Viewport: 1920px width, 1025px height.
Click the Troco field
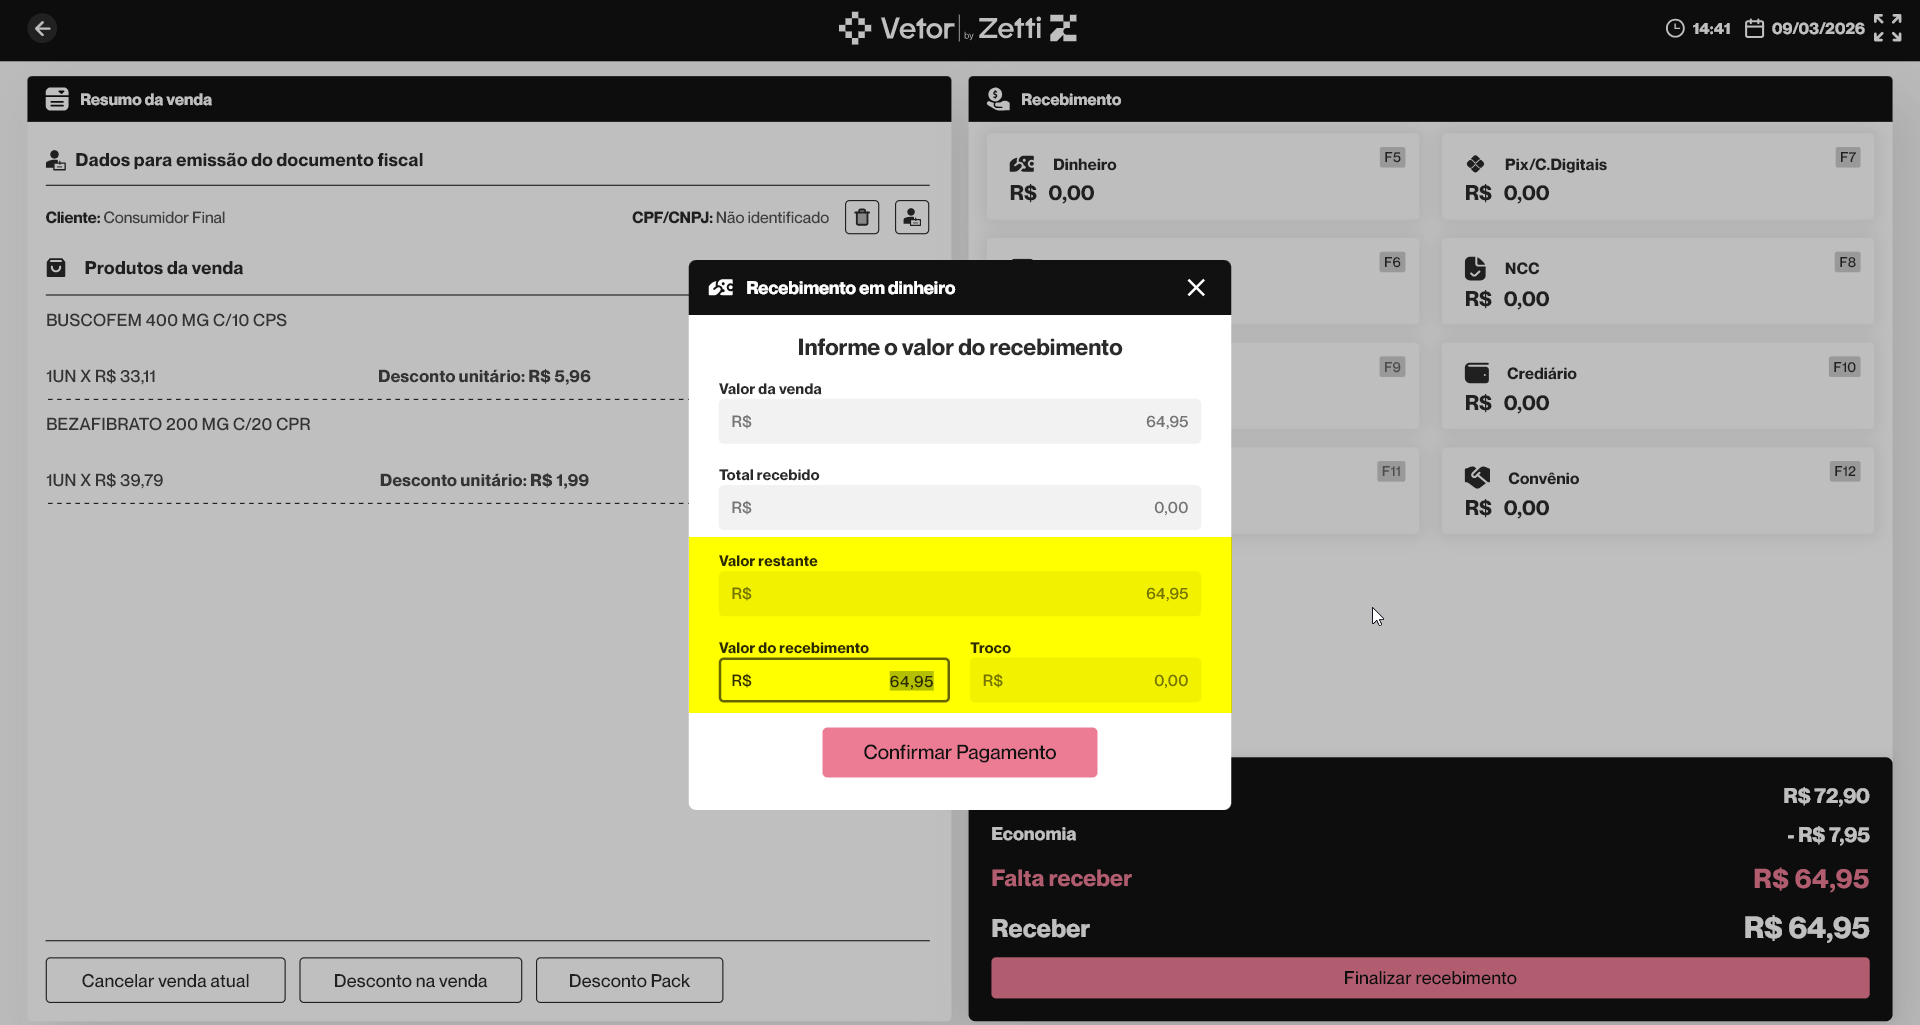1085,680
